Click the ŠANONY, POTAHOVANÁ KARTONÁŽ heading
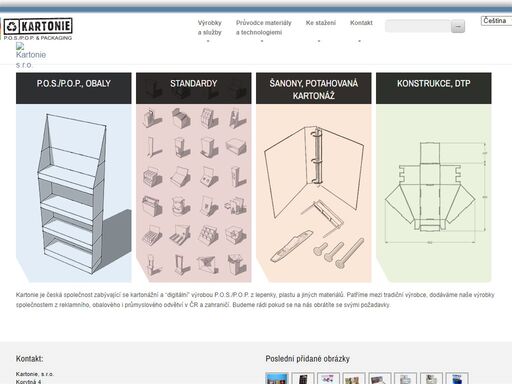Screen dimensions: 512x384 [x=314, y=88]
